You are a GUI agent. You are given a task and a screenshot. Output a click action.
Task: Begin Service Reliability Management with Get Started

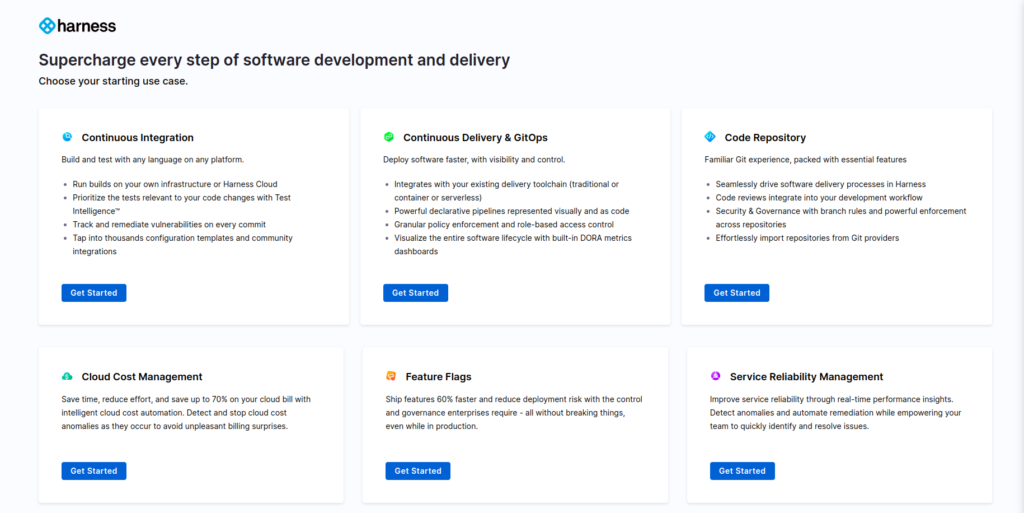click(742, 471)
